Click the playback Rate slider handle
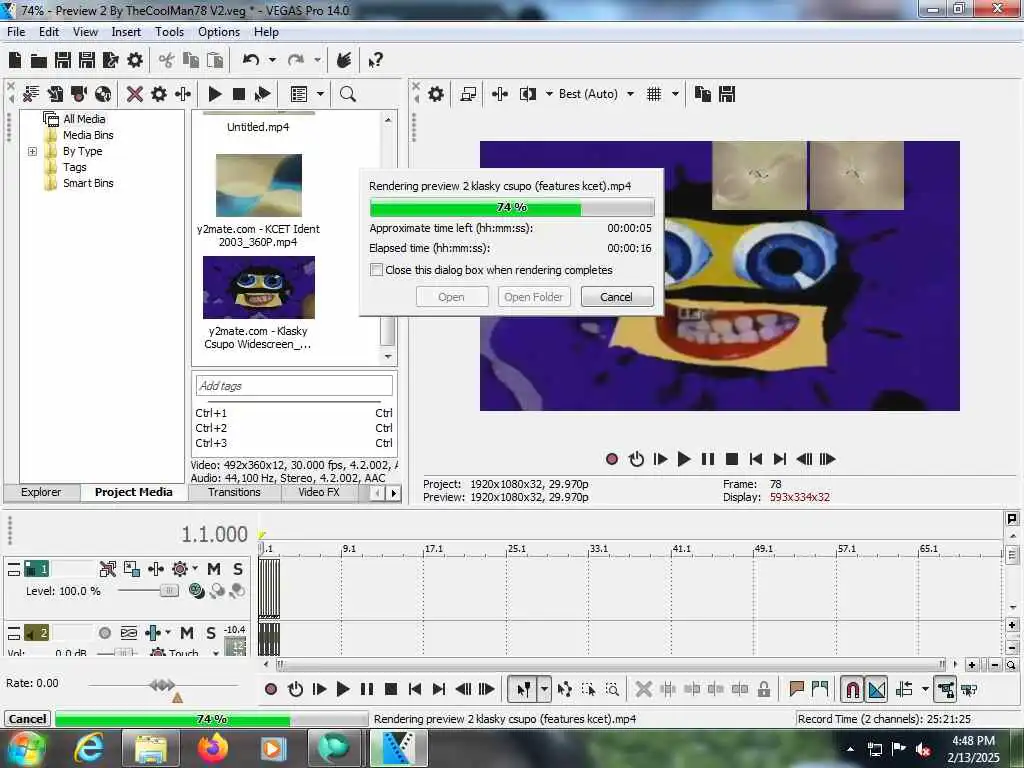 coord(162,684)
